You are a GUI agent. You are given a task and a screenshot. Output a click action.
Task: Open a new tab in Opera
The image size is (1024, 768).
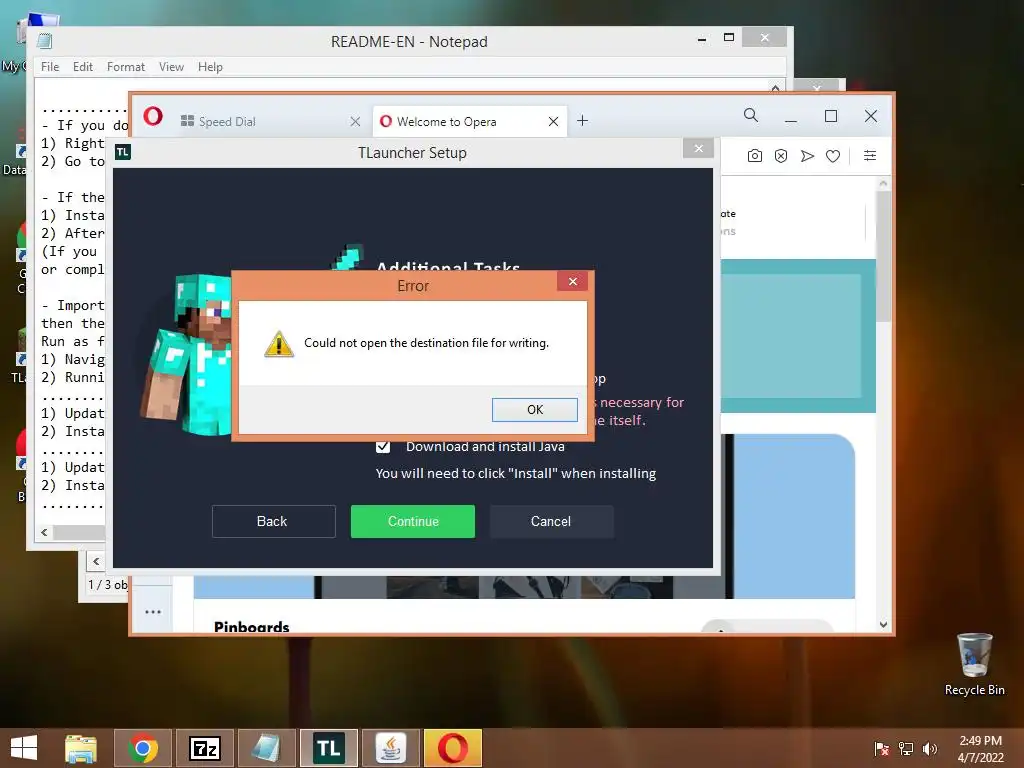click(583, 121)
